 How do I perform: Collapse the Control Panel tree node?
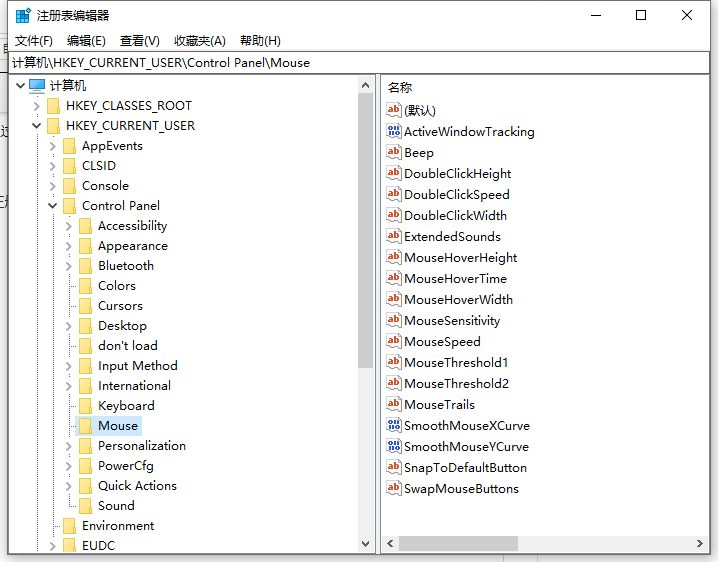(53, 205)
